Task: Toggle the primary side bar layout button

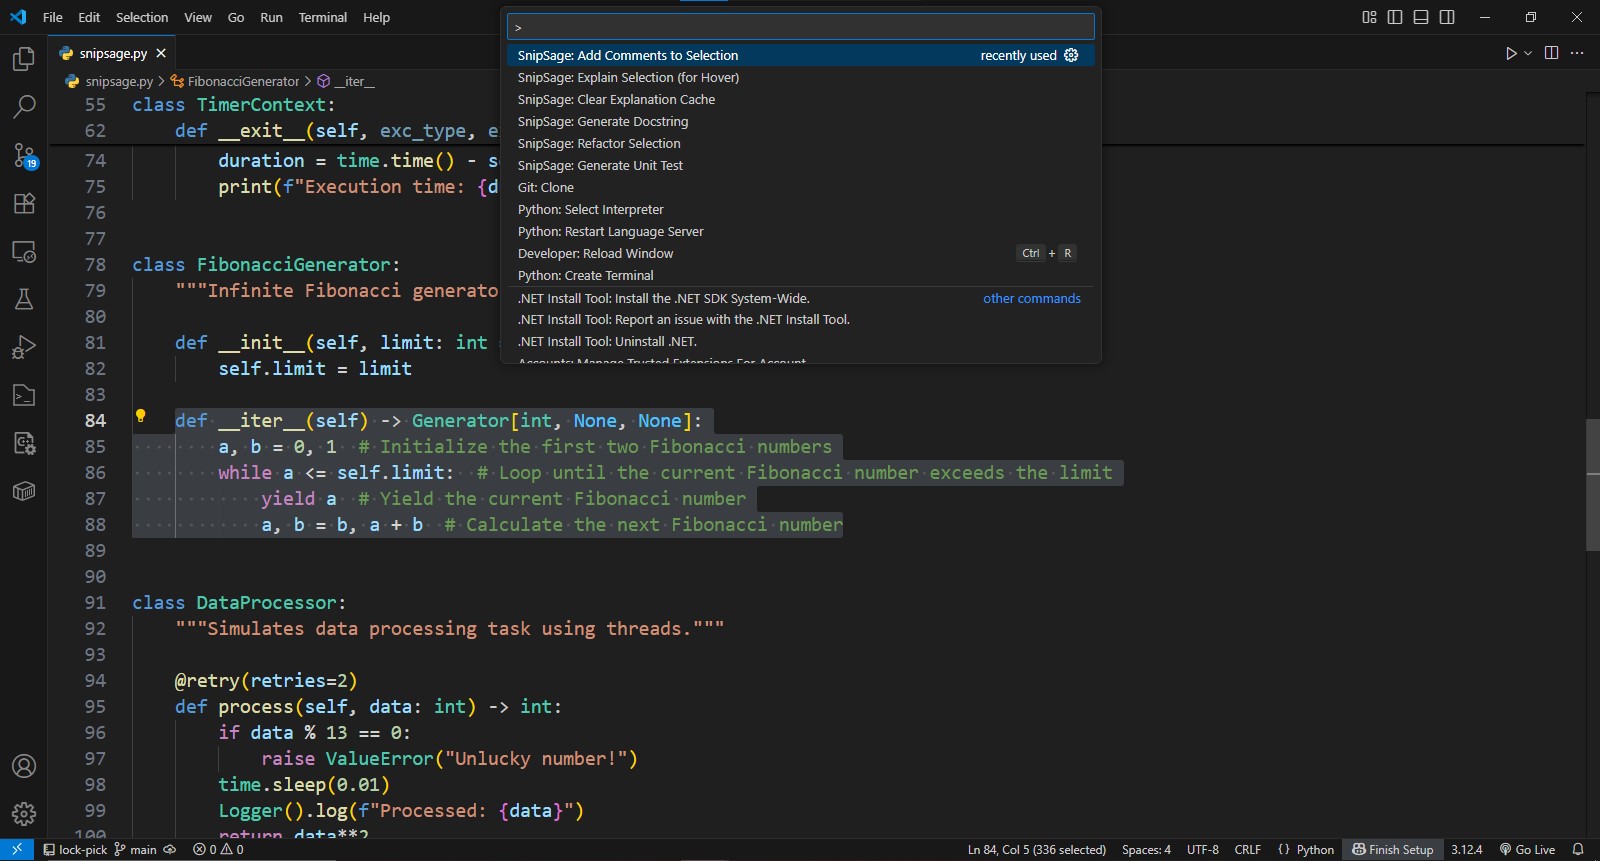Action: coord(1395,17)
